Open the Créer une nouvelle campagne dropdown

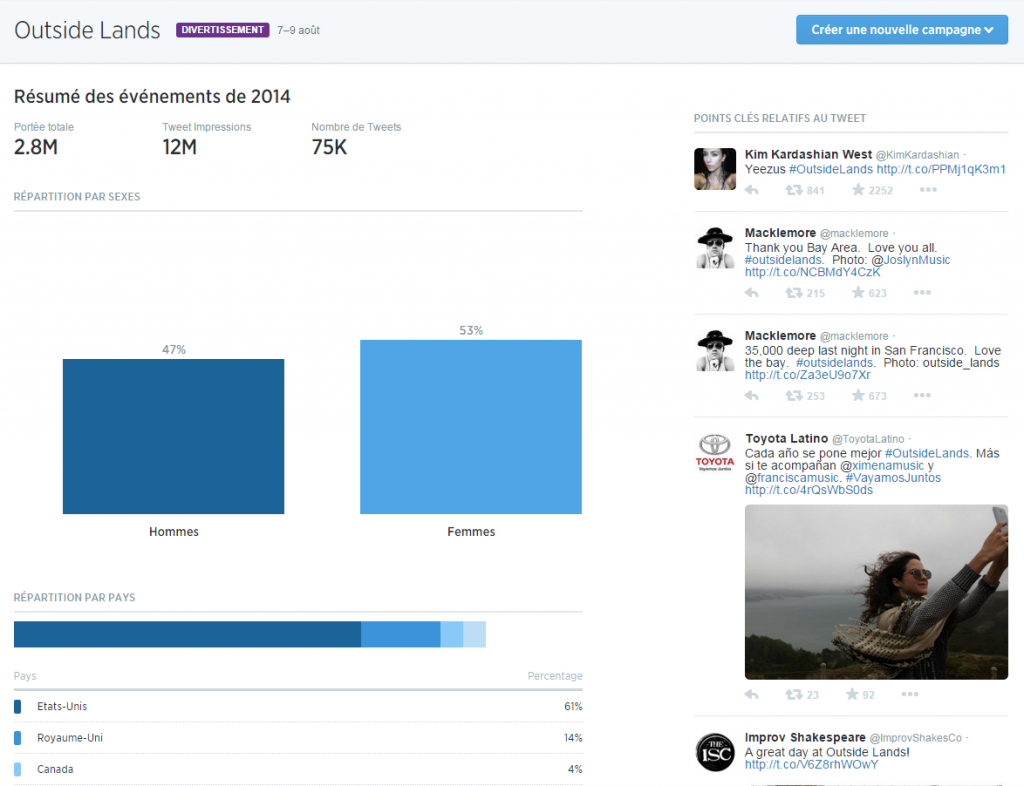tap(902, 30)
